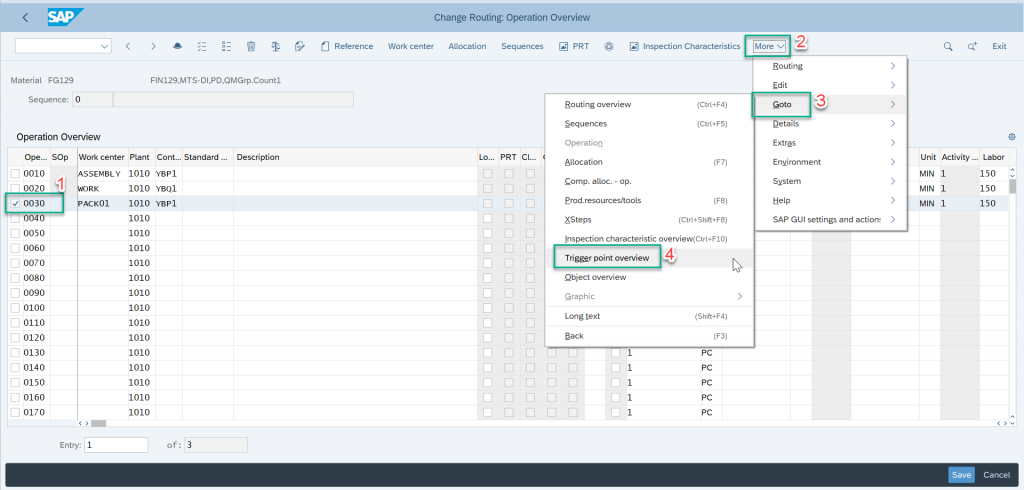This screenshot has width=1024, height=490.
Task: Open Reference from toolbar
Action: tap(347, 46)
